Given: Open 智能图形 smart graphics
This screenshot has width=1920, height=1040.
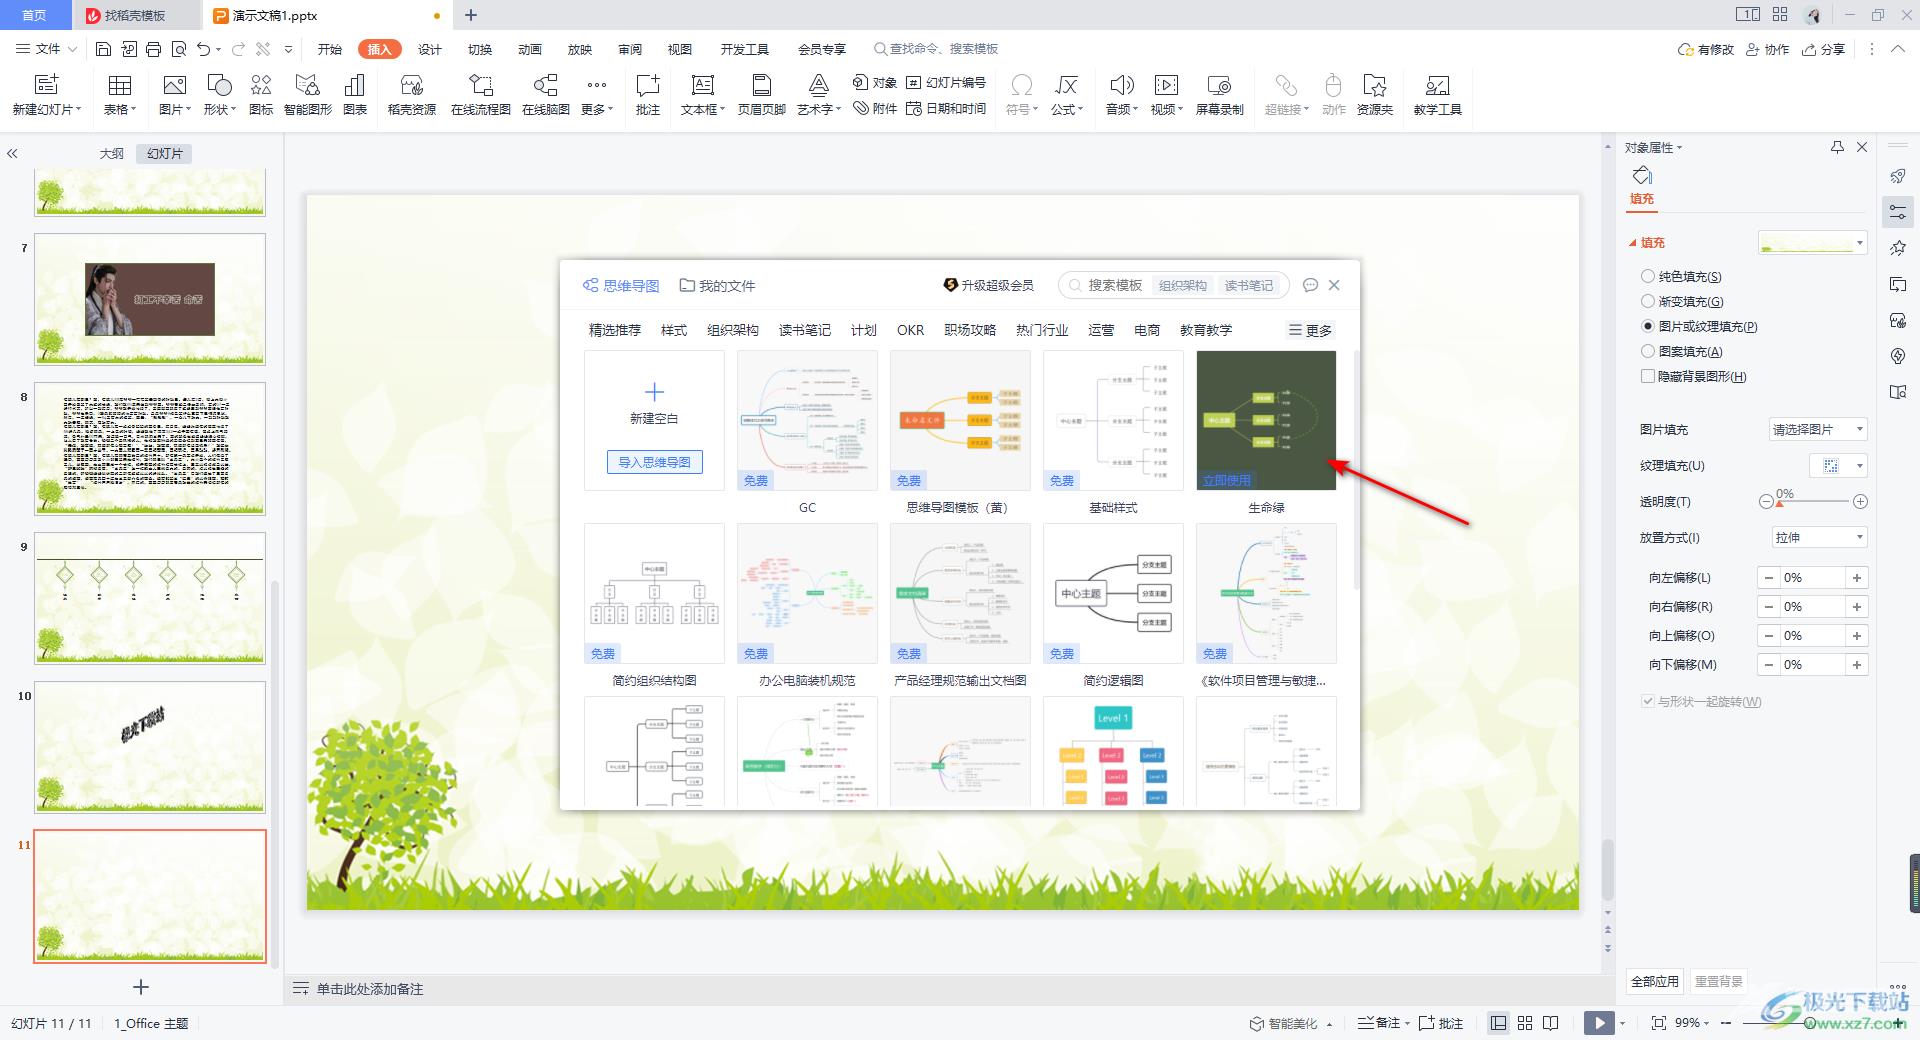Looking at the screenshot, I should 308,95.
